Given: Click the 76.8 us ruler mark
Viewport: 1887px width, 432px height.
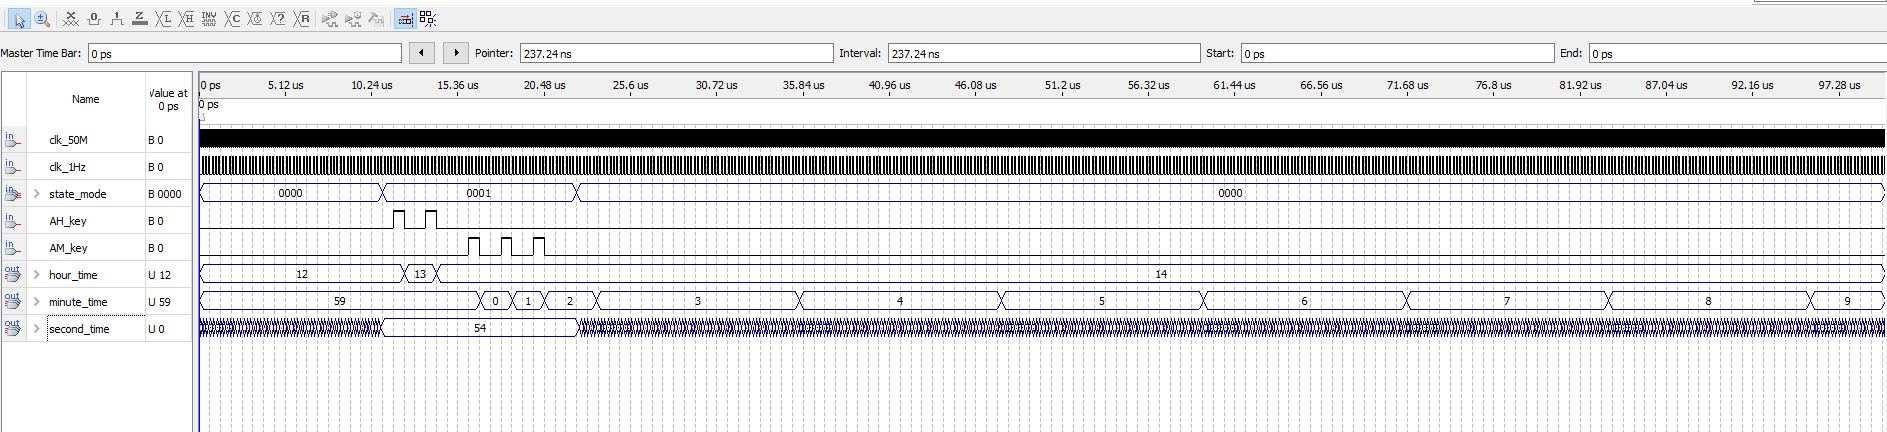Looking at the screenshot, I should coord(1493,85).
